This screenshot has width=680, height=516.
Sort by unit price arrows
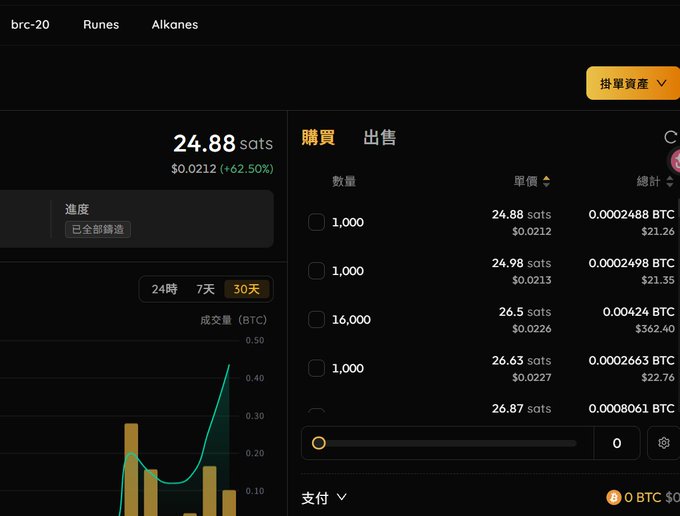(546, 181)
